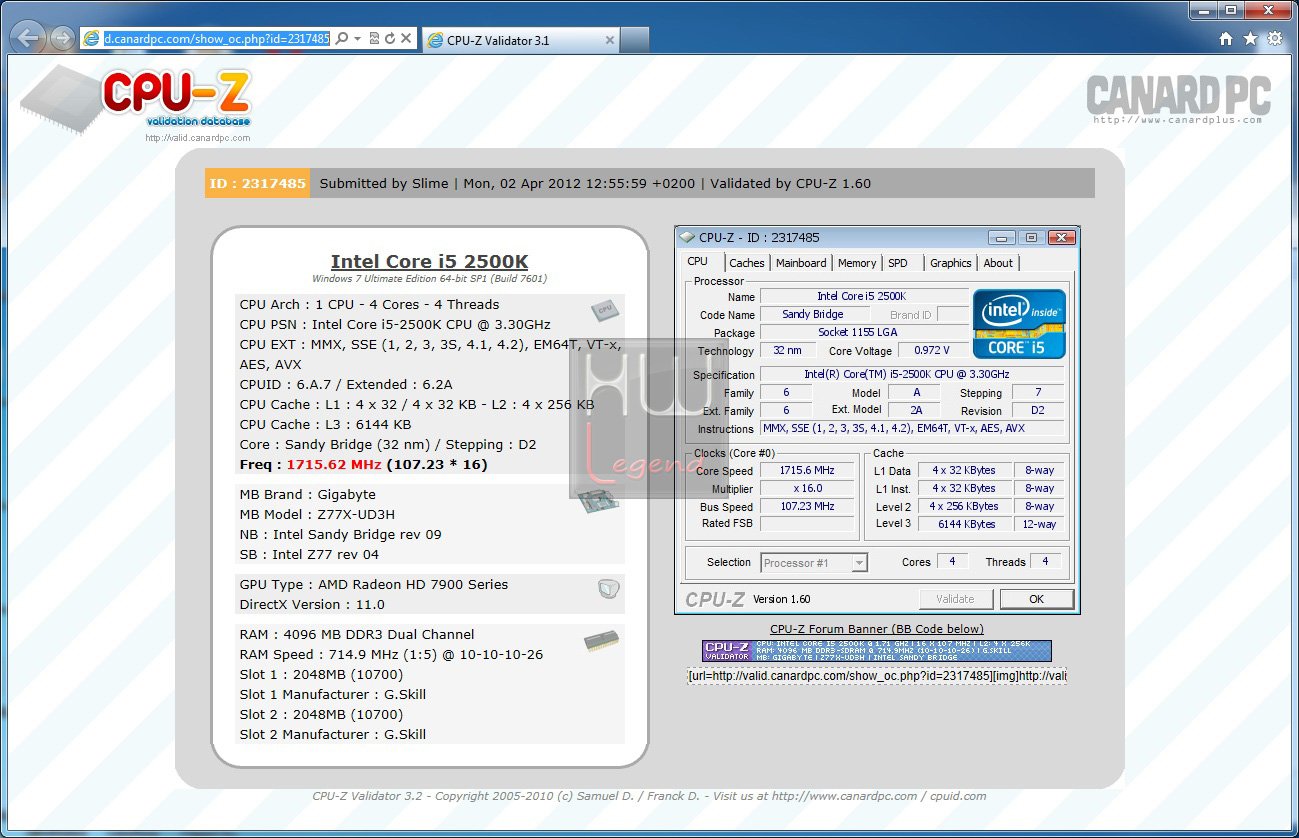Click the Validate button
The height and width of the screenshot is (838, 1299).
[x=955, y=599]
